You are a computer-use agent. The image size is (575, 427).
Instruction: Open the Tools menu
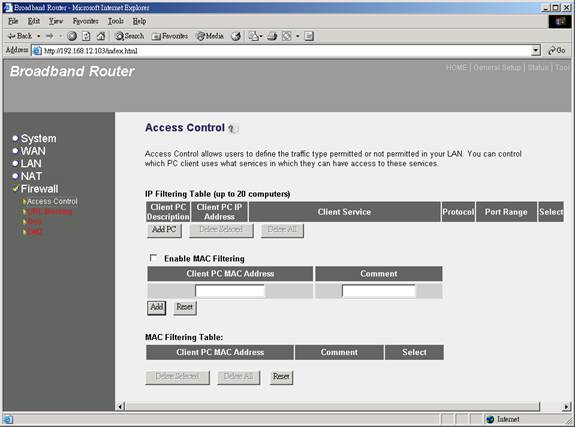click(x=116, y=21)
